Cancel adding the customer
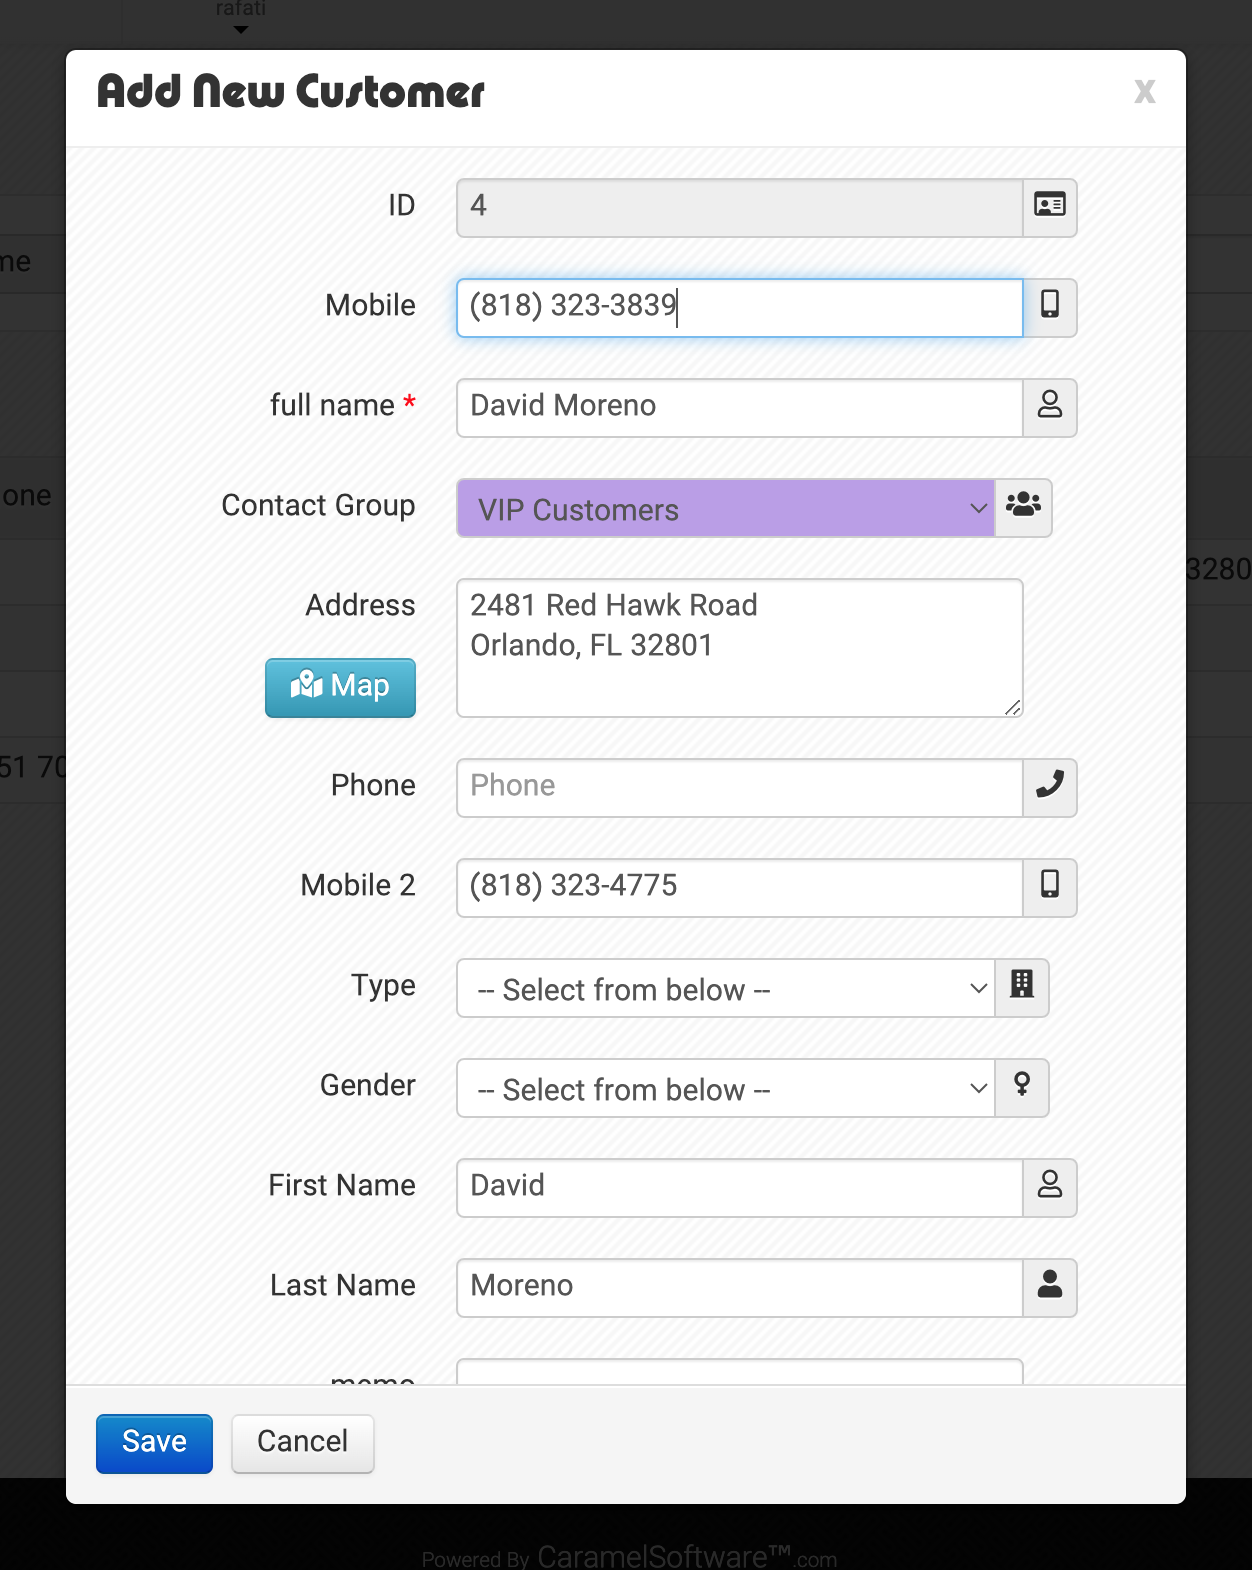This screenshot has width=1252, height=1570. click(302, 1442)
